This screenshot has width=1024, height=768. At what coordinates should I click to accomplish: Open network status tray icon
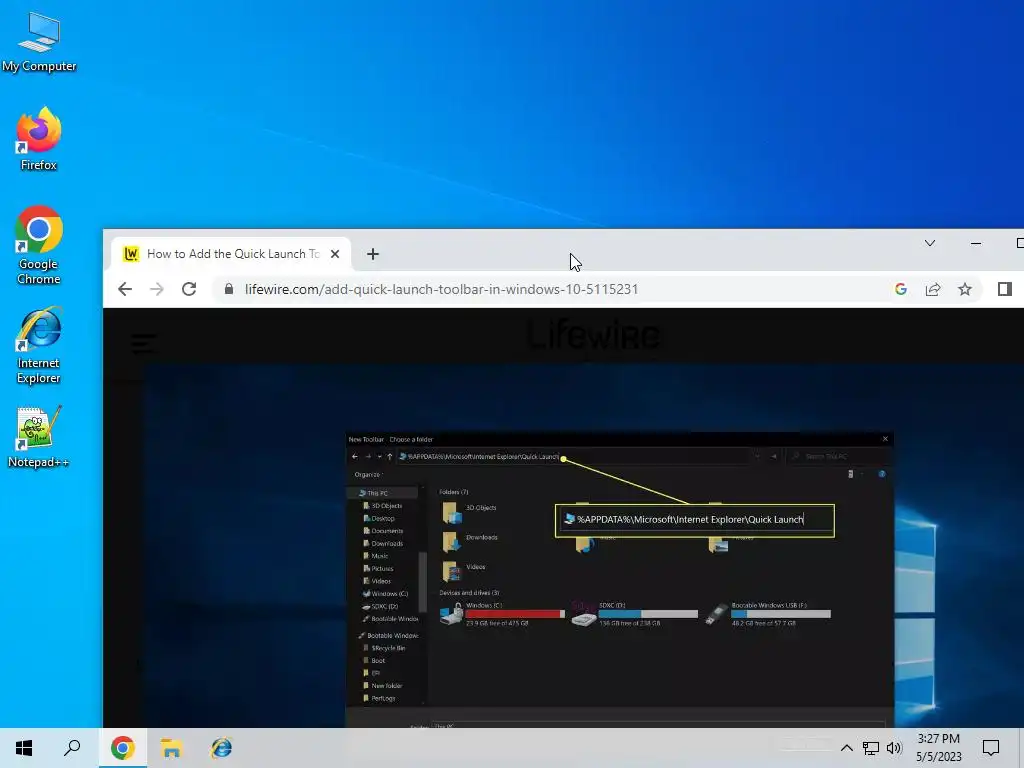click(x=871, y=748)
